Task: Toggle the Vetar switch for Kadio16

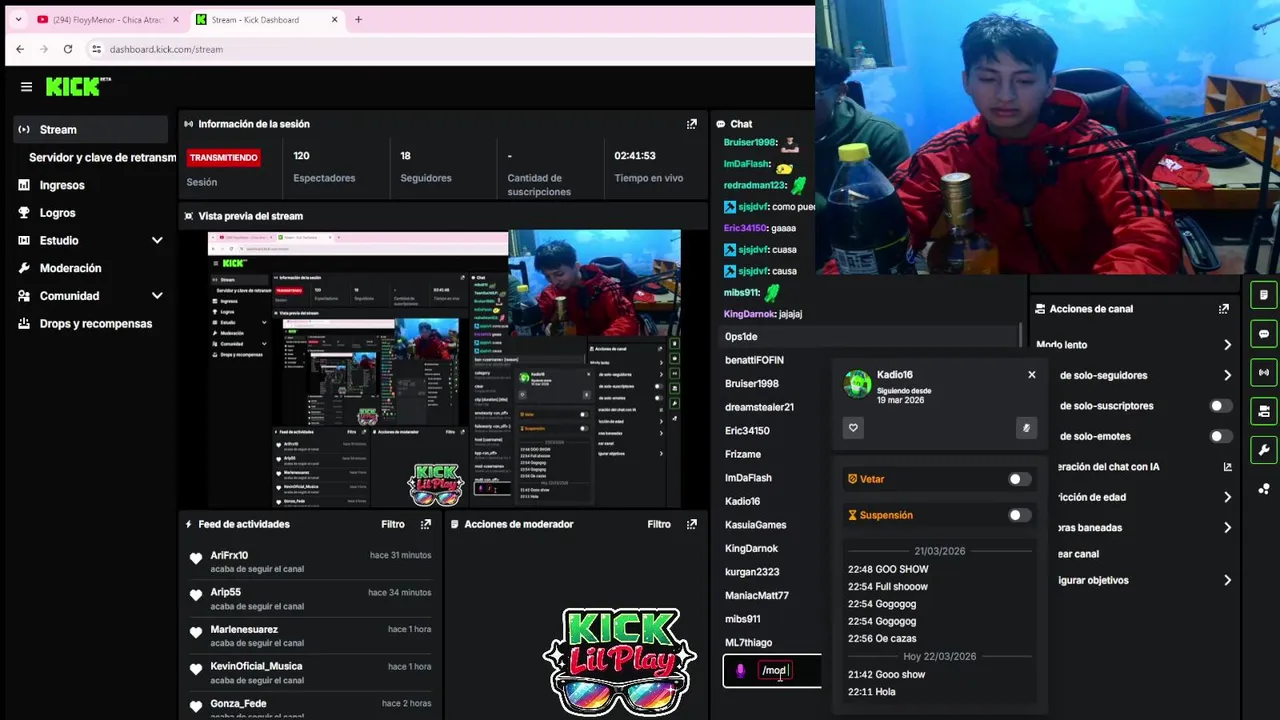Action: [1019, 479]
